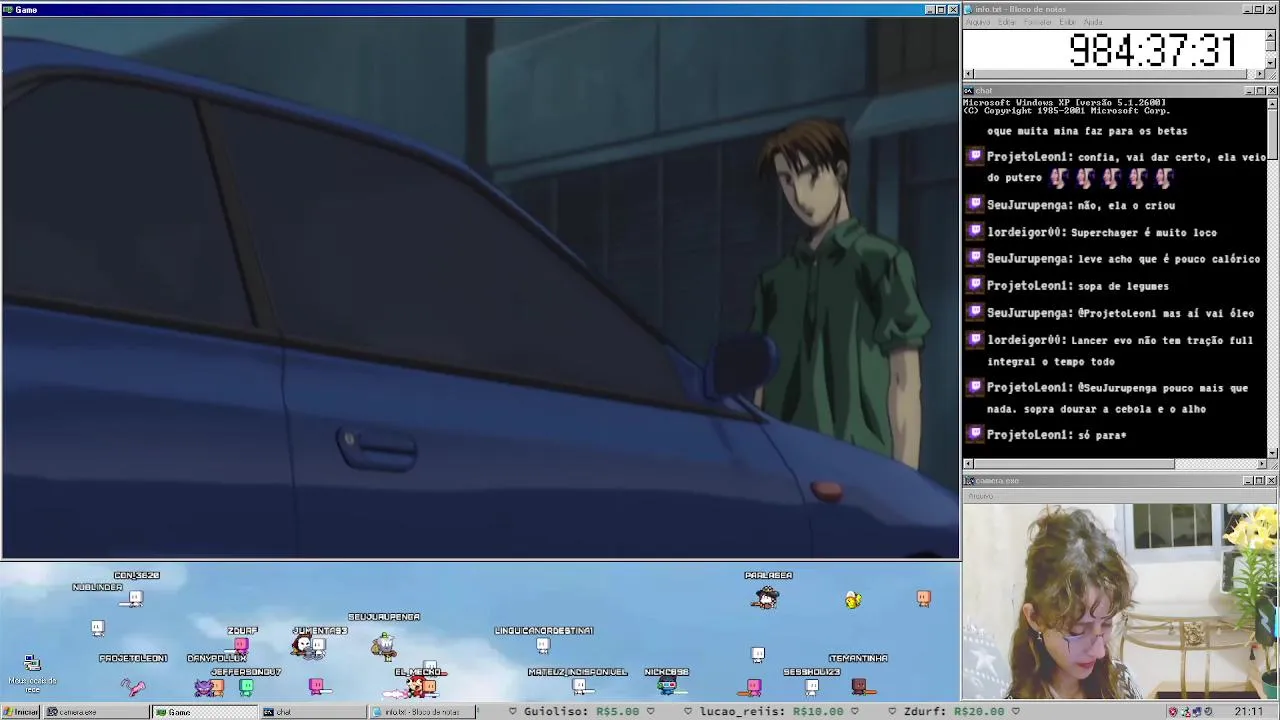The width and height of the screenshot is (1280, 720).
Task: Click the SEUJURUPENGA avatar
Action: (384, 646)
